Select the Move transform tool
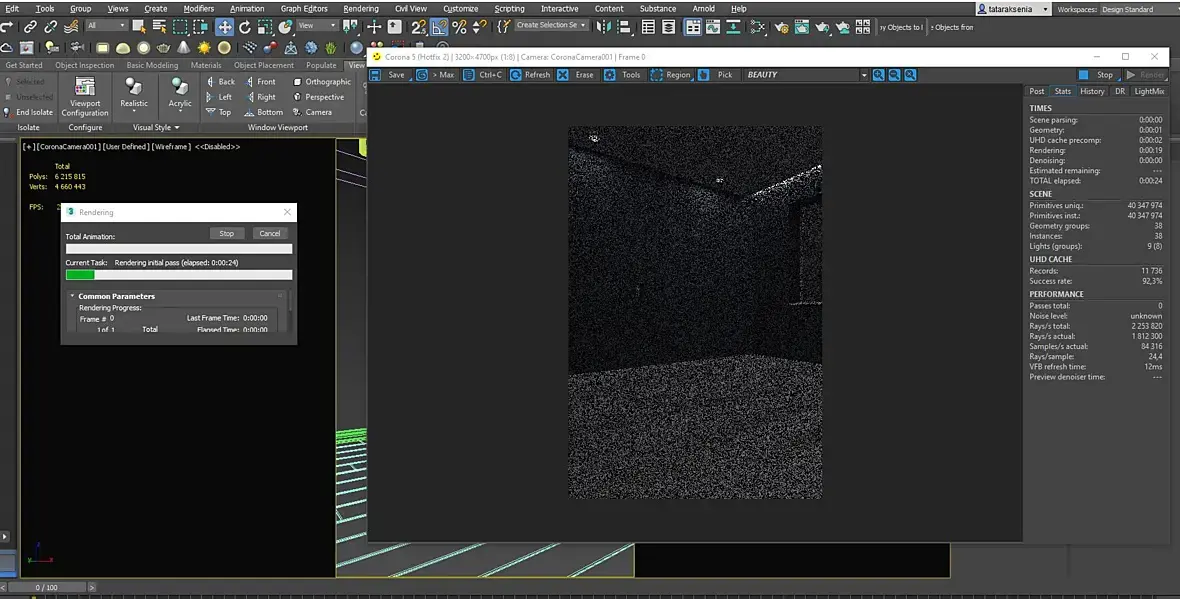Image resolution: width=1180 pixels, height=599 pixels. pos(225,27)
